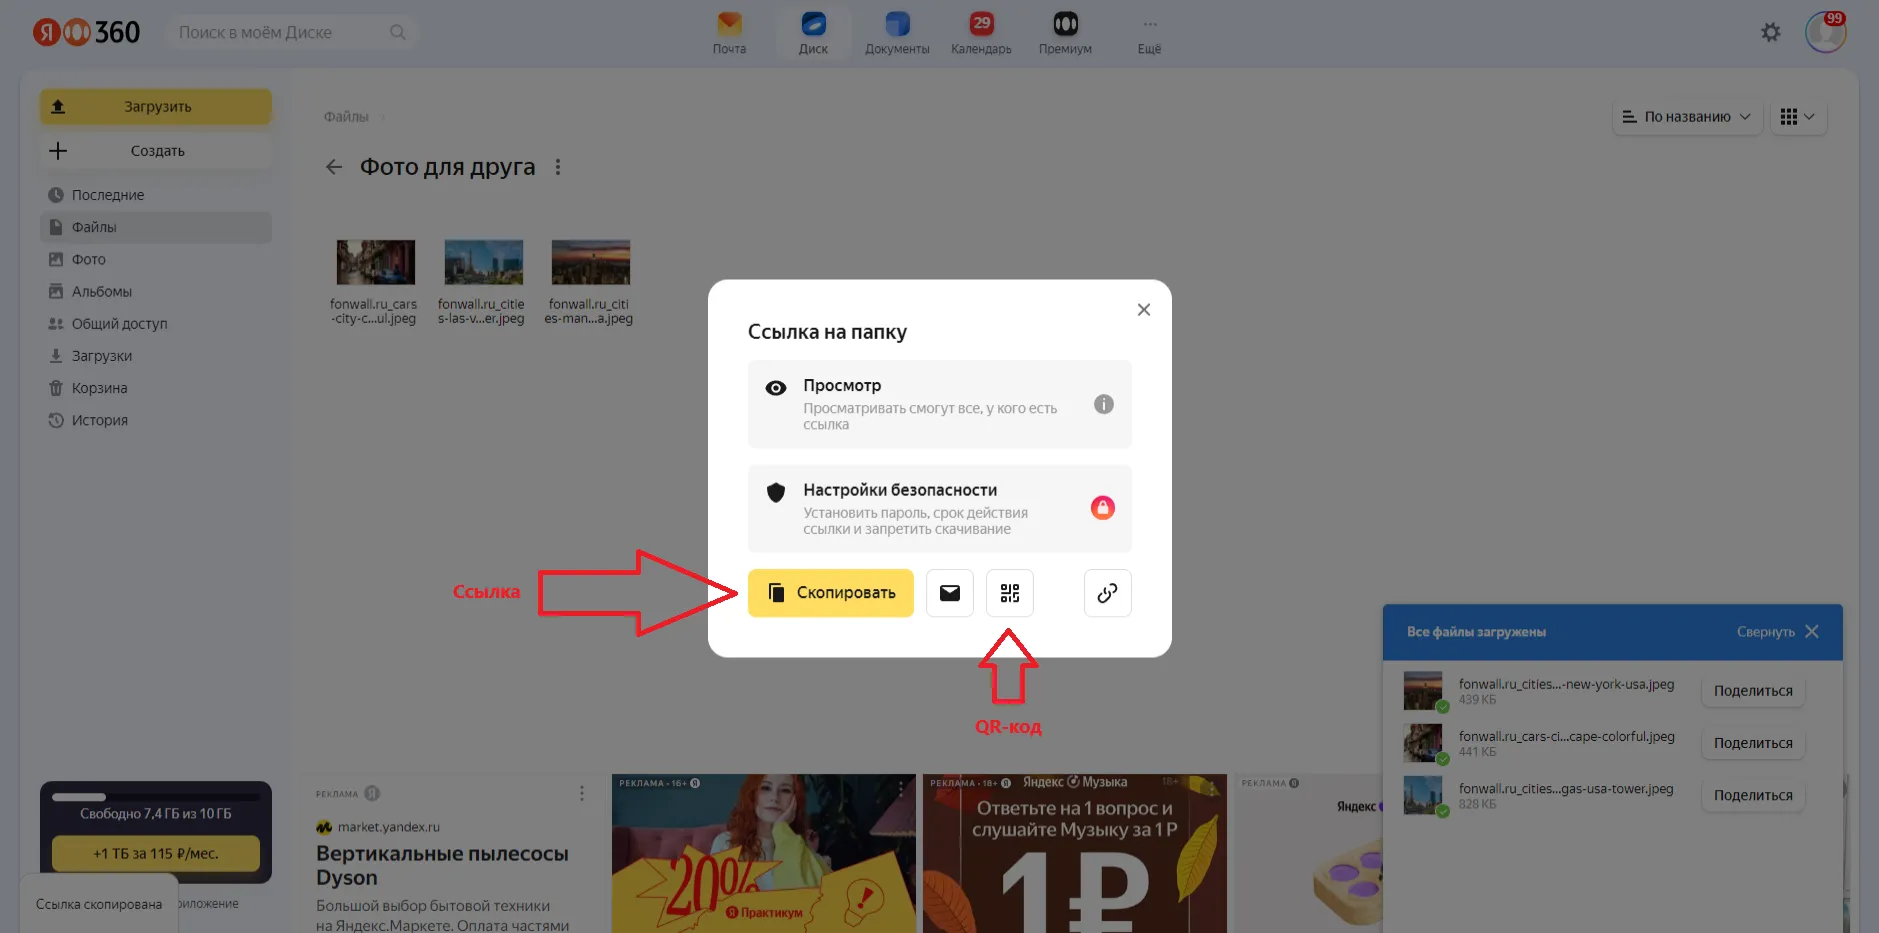
Task: Click the QR code icon button
Action: coord(1009,593)
